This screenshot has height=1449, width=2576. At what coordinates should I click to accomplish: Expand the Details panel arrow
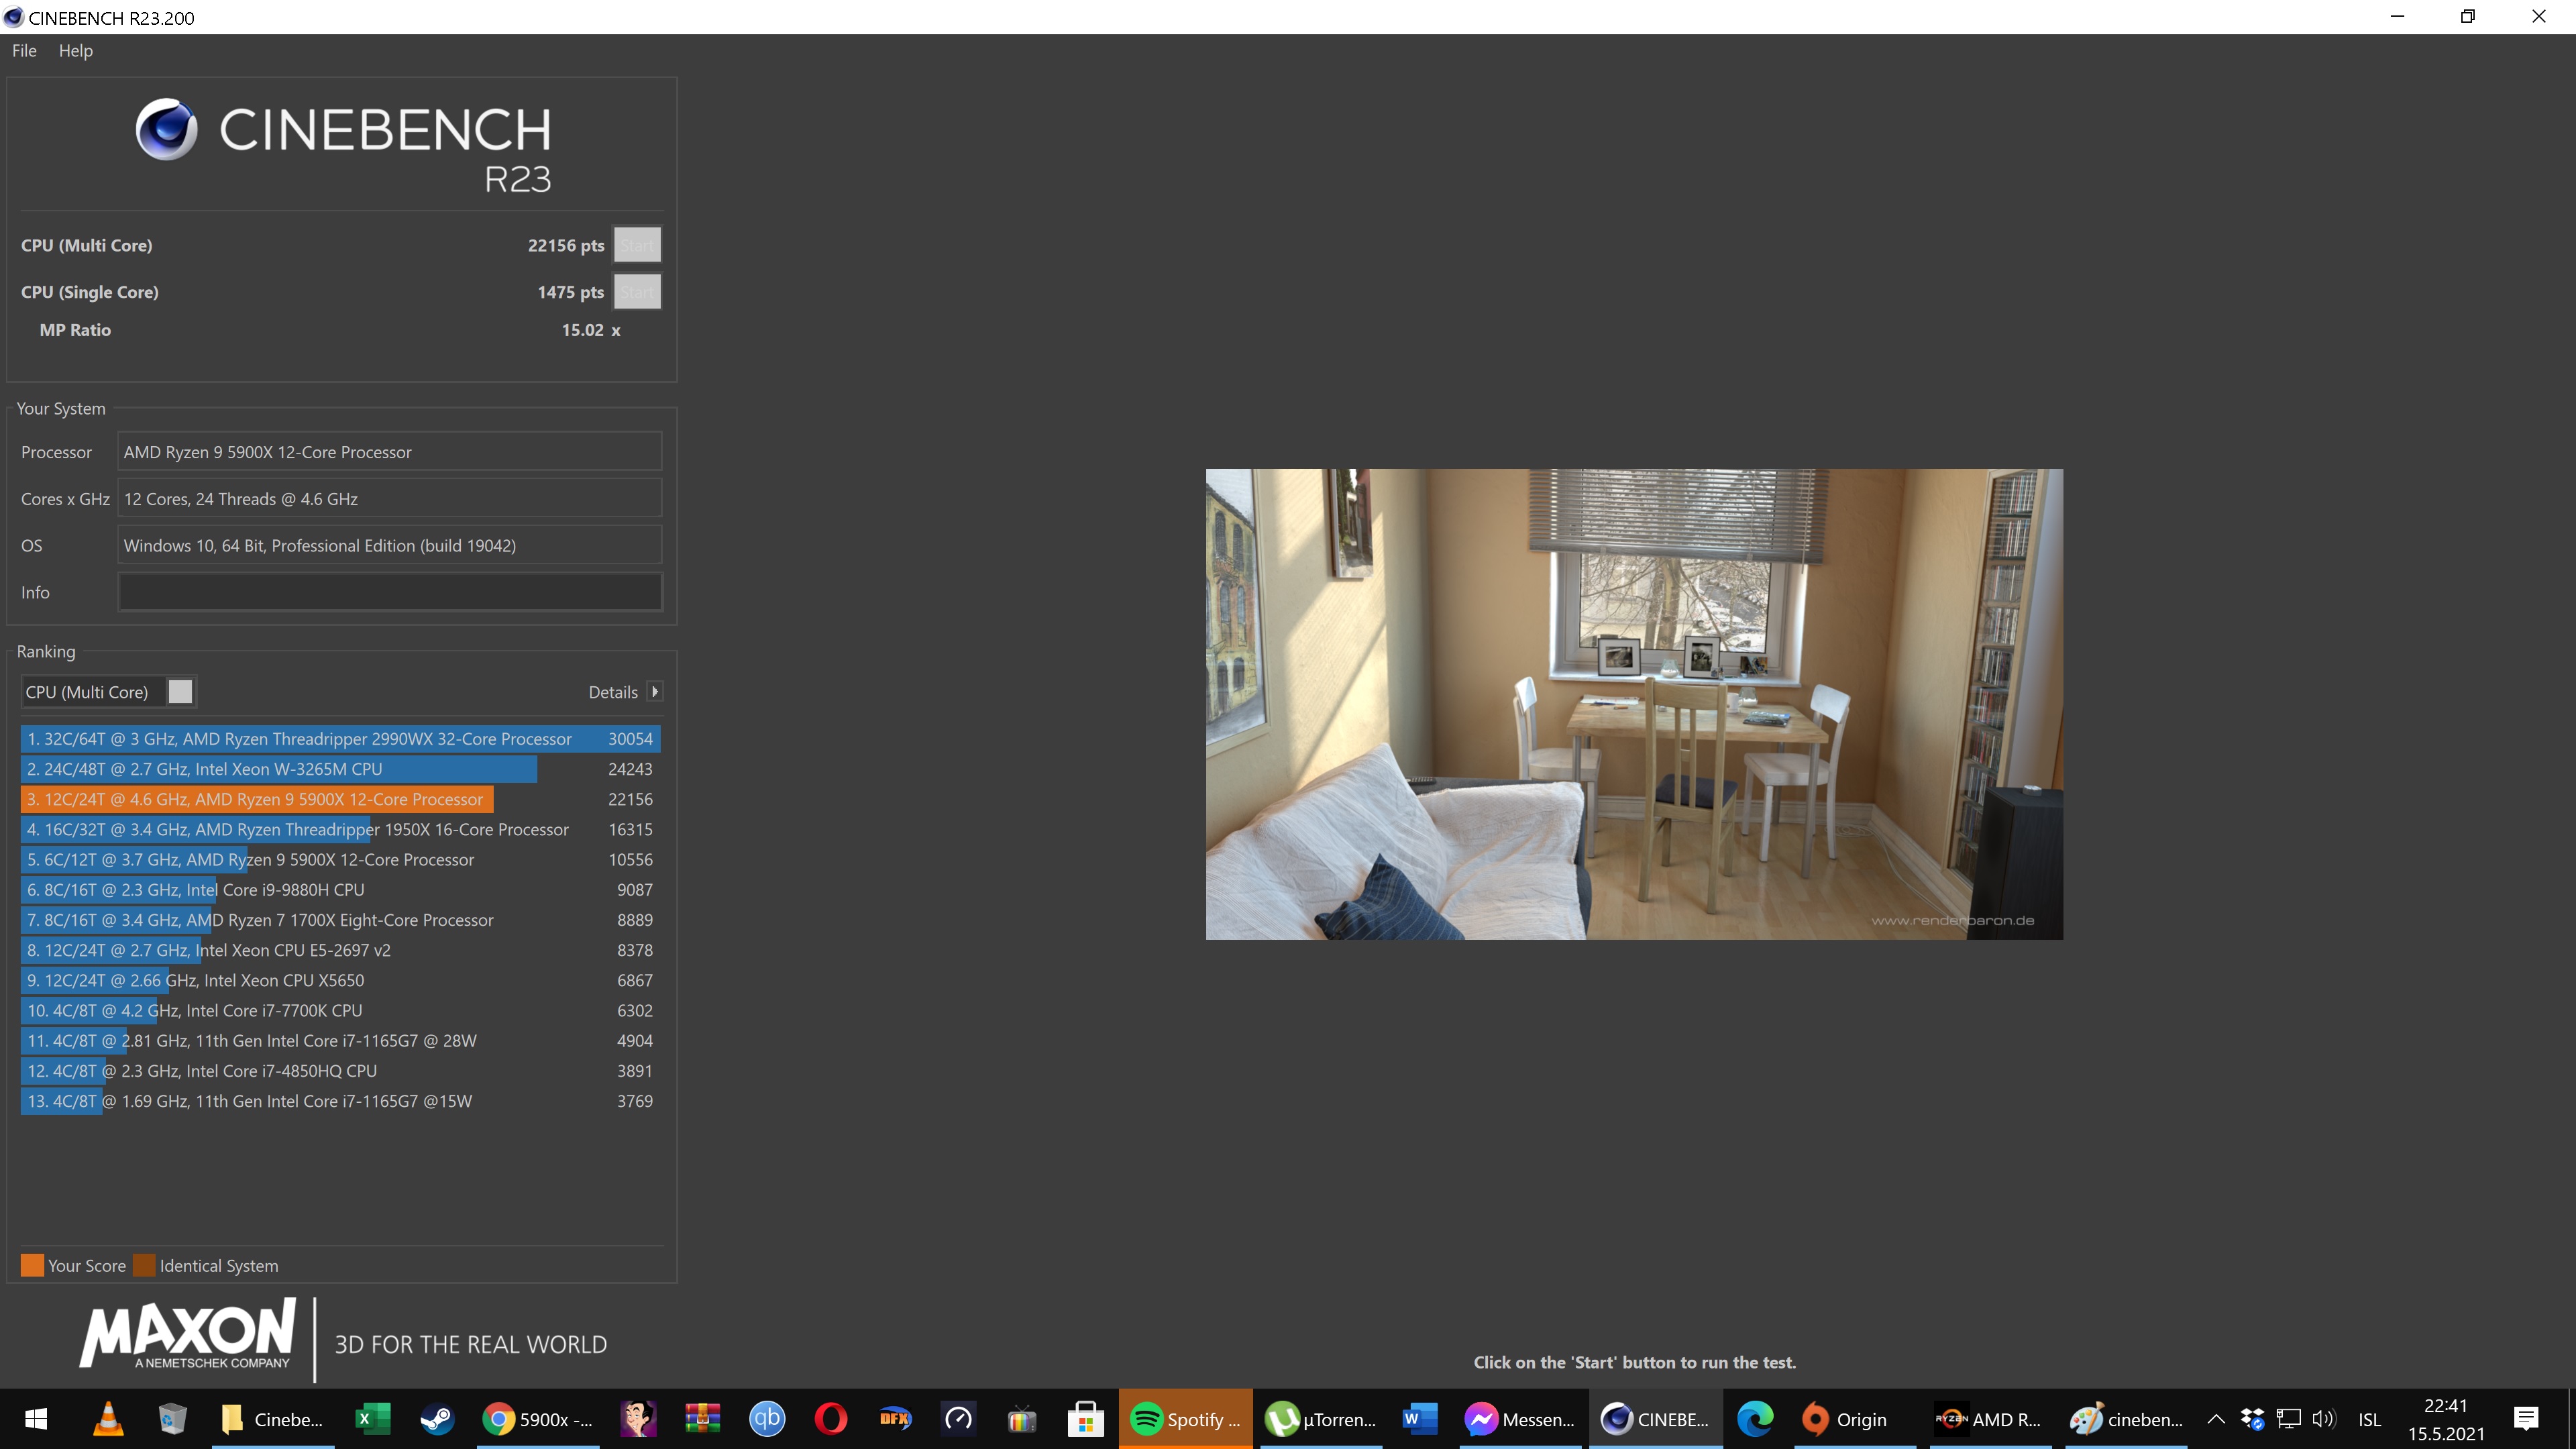(655, 691)
